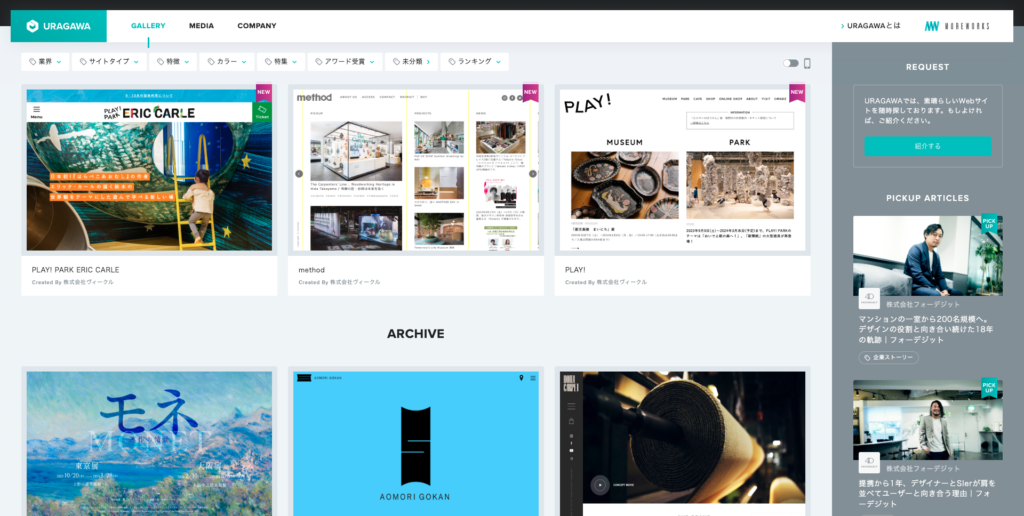This screenshot has height=516, width=1024.
Task: Click the smartphone view icon
Action: pos(807,63)
